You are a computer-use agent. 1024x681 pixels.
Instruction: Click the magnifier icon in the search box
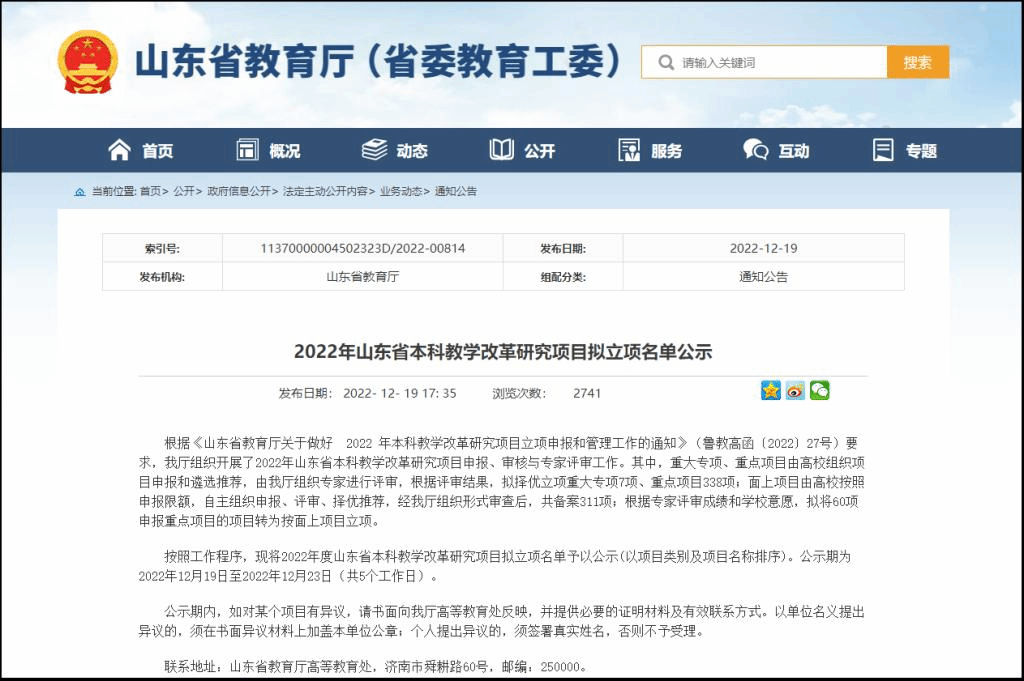point(665,62)
